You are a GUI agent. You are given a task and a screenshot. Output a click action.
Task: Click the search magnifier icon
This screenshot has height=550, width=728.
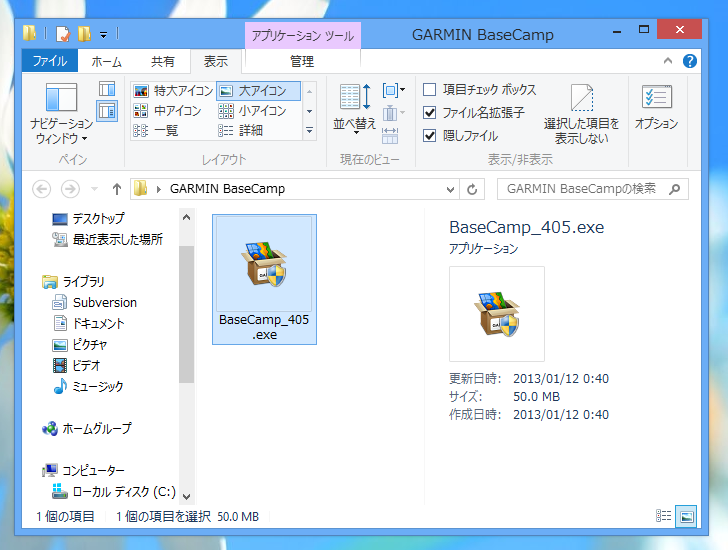[675, 189]
